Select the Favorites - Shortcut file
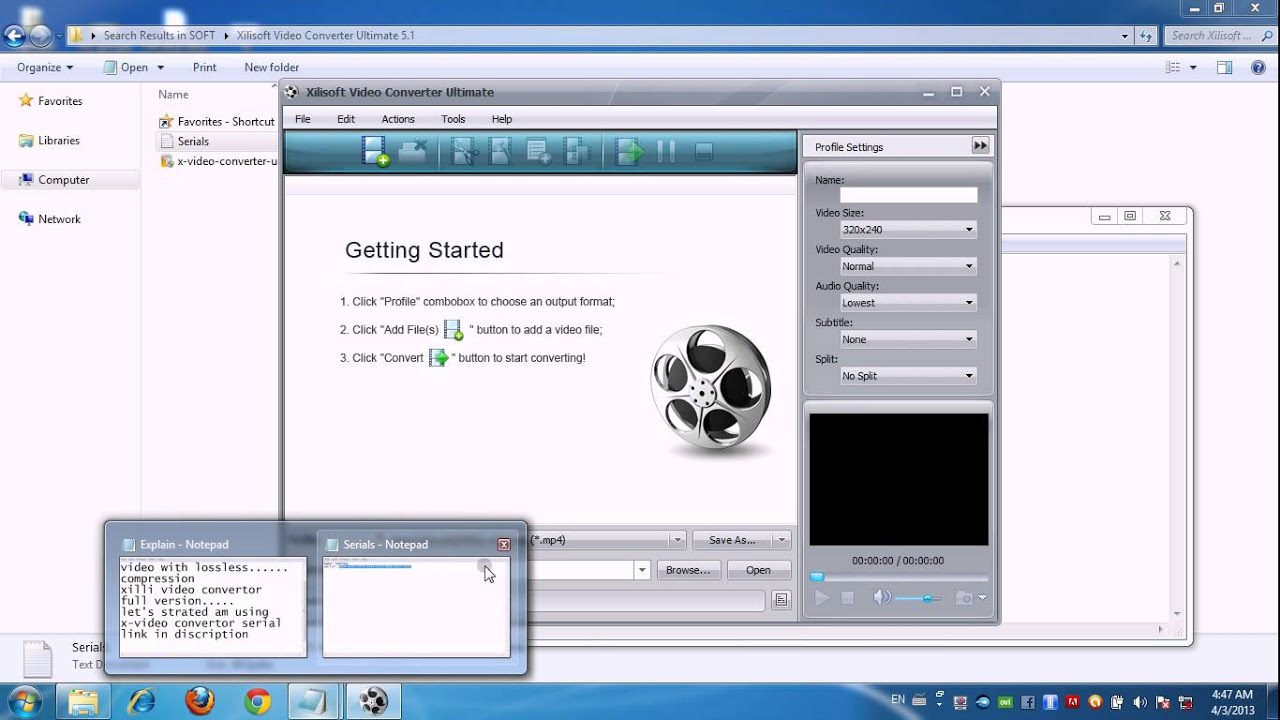This screenshot has height=720, width=1280. click(x=217, y=121)
